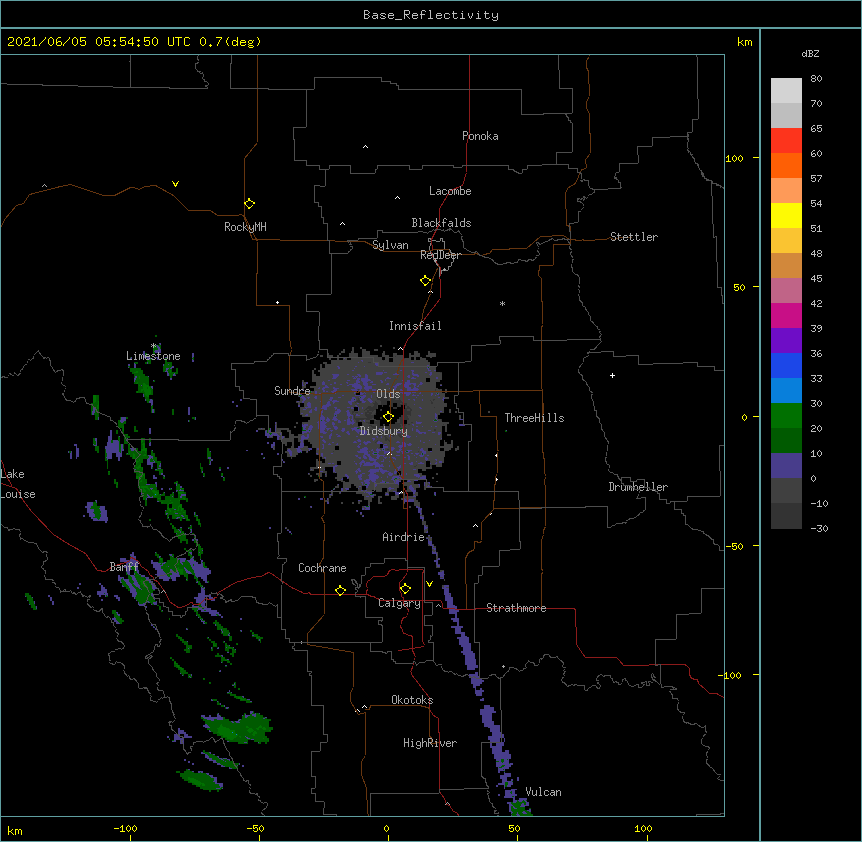Viewport: 862px width, 842px height.
Task: Pick the orange 60–57 dBZ legend swatch
Action: pyautogui.click(x=786, y=165)
